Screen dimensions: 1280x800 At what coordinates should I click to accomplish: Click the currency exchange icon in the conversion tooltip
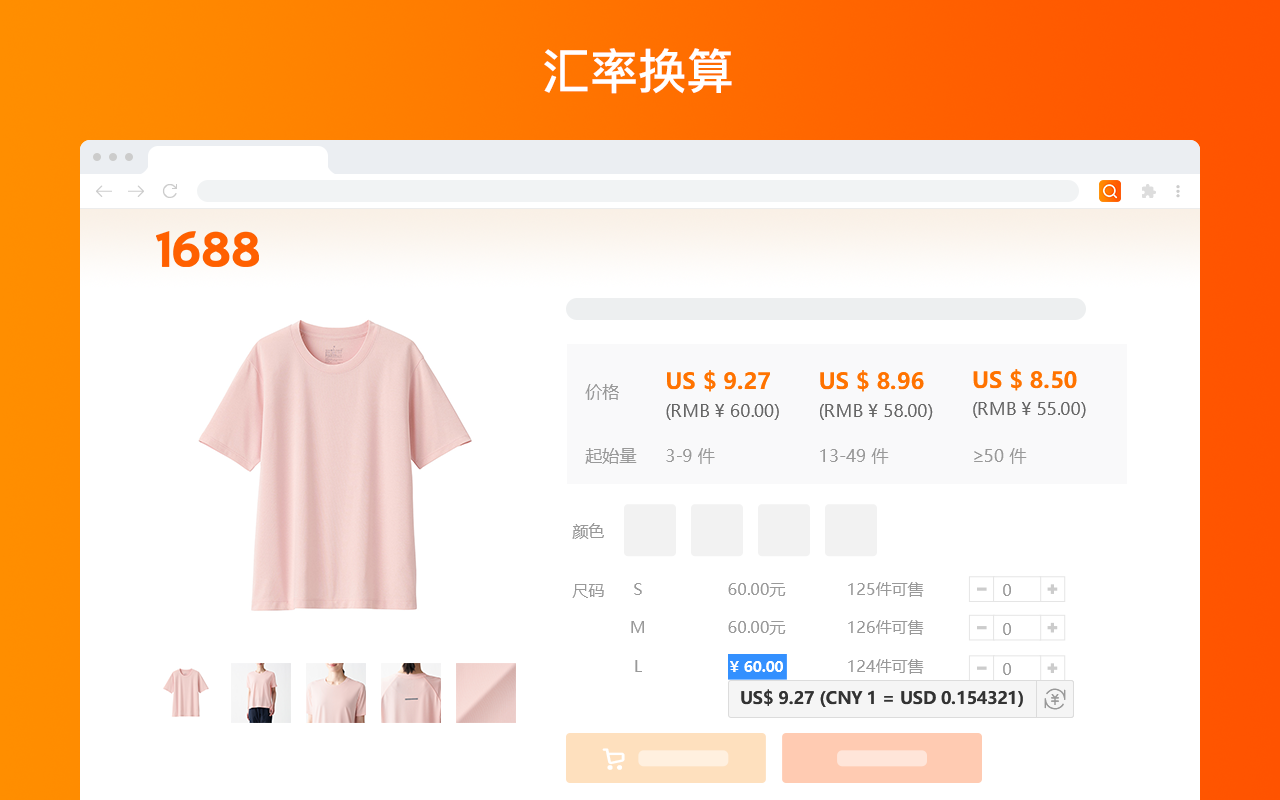click(x=1054, y=698)
